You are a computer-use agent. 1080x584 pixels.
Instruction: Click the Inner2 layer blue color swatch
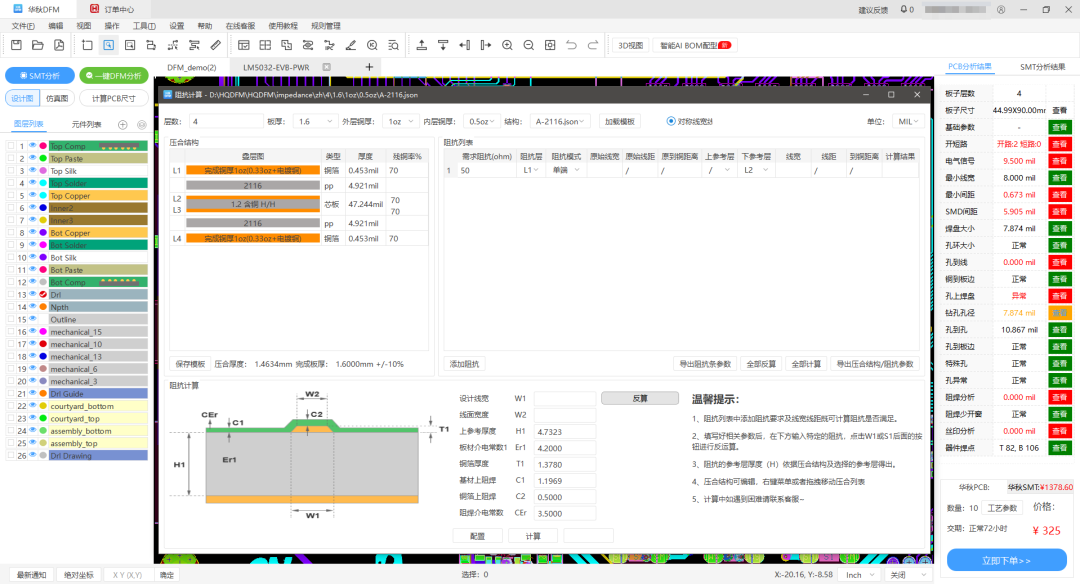pyautogui.click(x=43, y=208)
